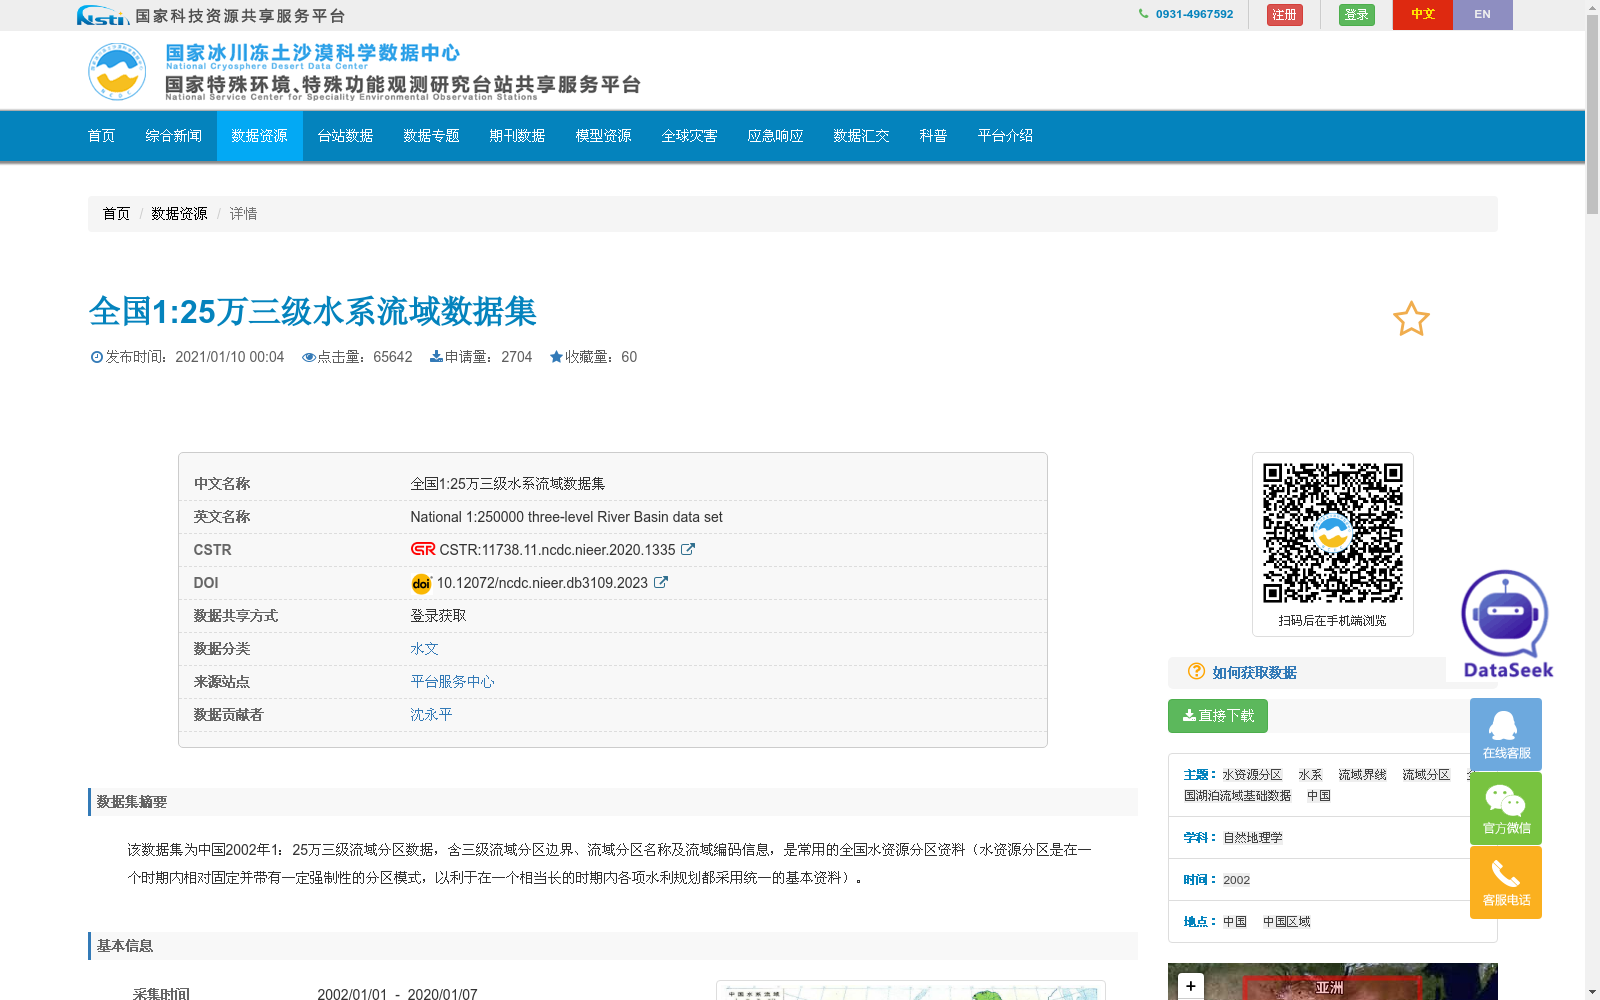
Task: Open 在线客服 online support
Action: pos(1506,734)
